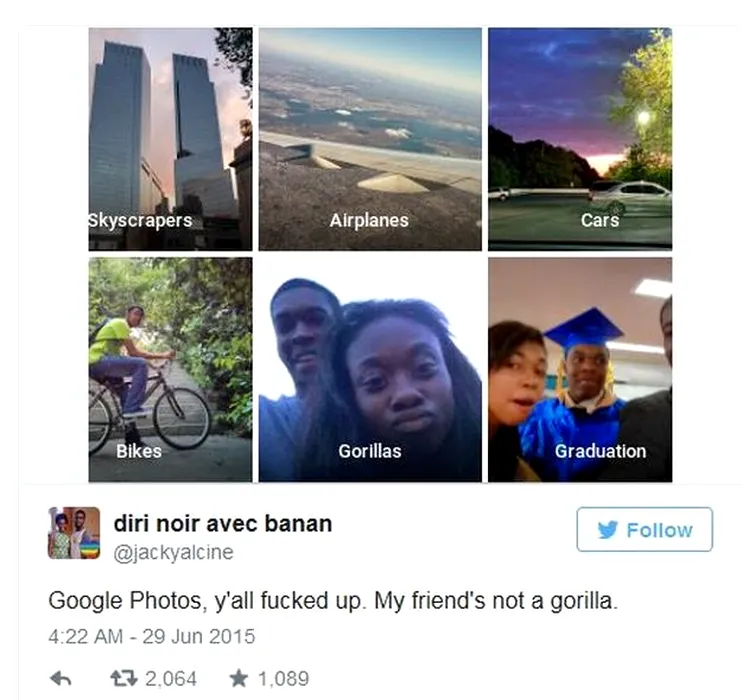742x700 pixels.
Task: Favorite the tweet with the star icon
Action: click(238, 679)
